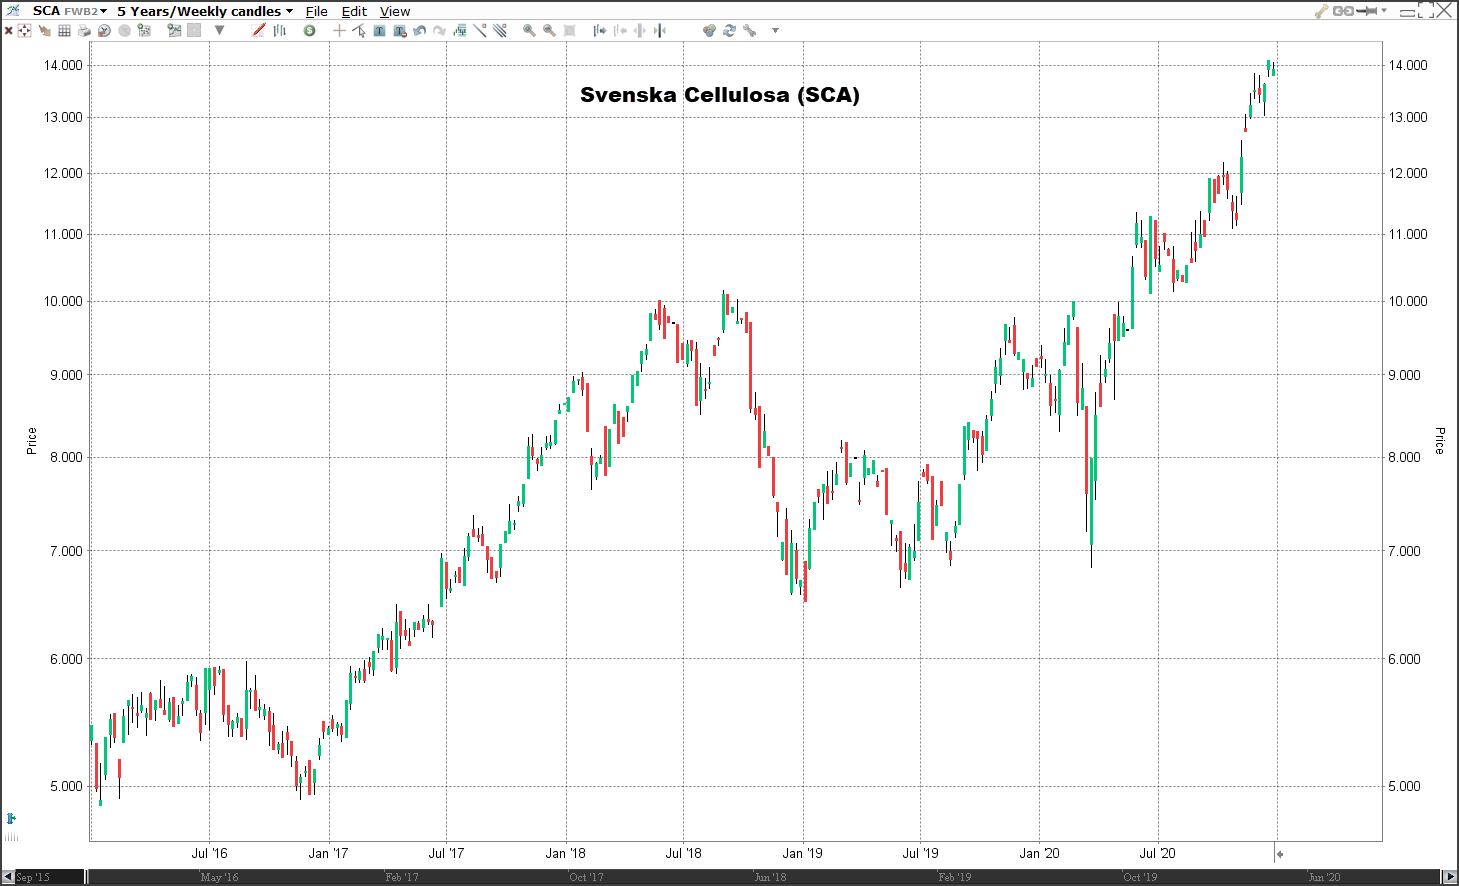
Task: Click the first scroll-bars-right icon
Action: [x=600, y=31]
